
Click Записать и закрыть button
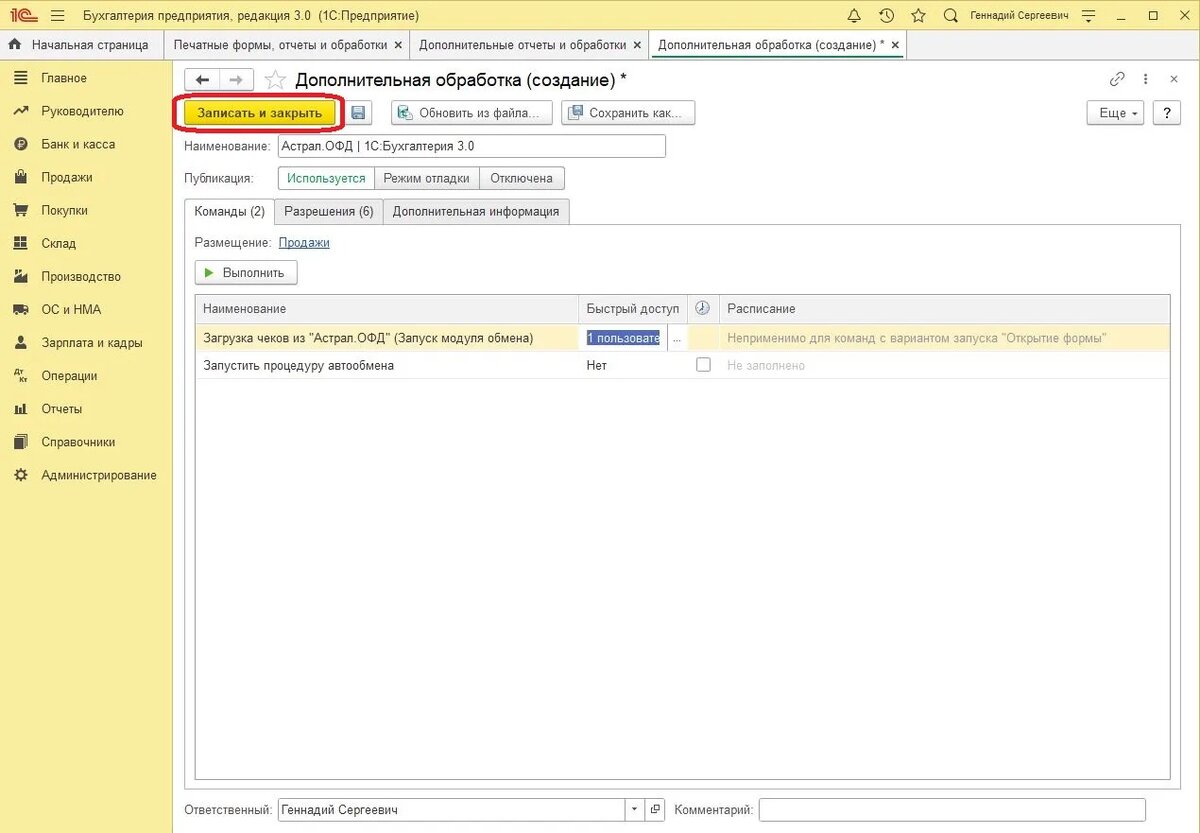tap(259, 113)
